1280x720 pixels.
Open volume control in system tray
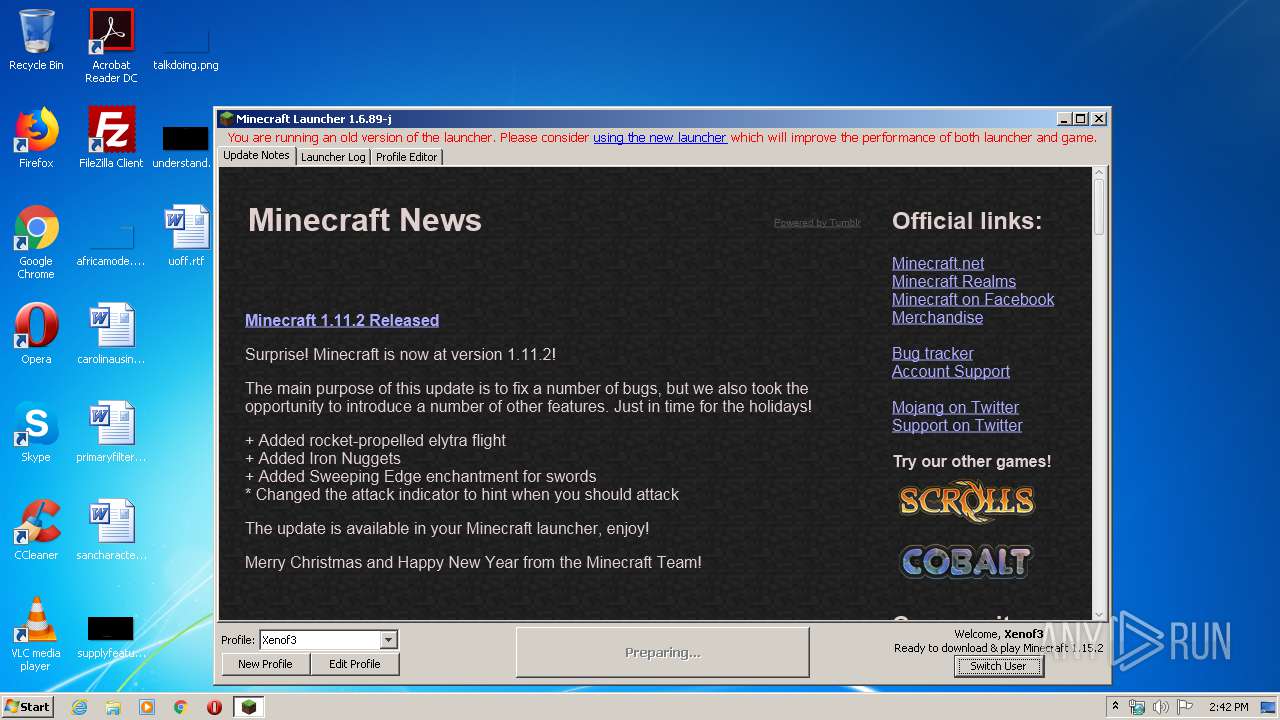click(1161, 707)
